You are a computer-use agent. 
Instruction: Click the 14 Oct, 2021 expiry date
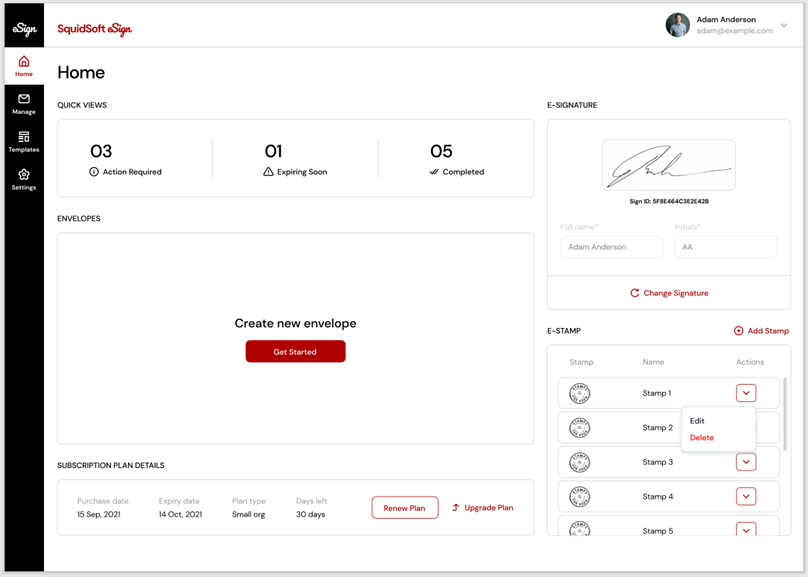click(x=180, y=514)
